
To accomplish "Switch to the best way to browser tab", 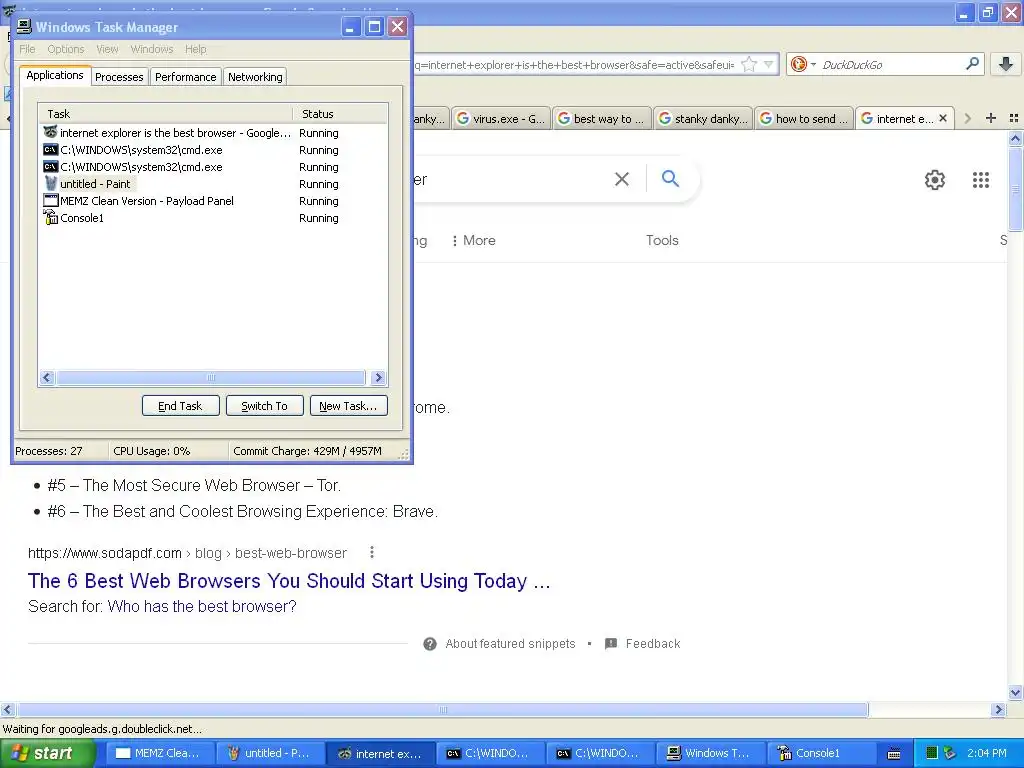I will pos(601,119).
